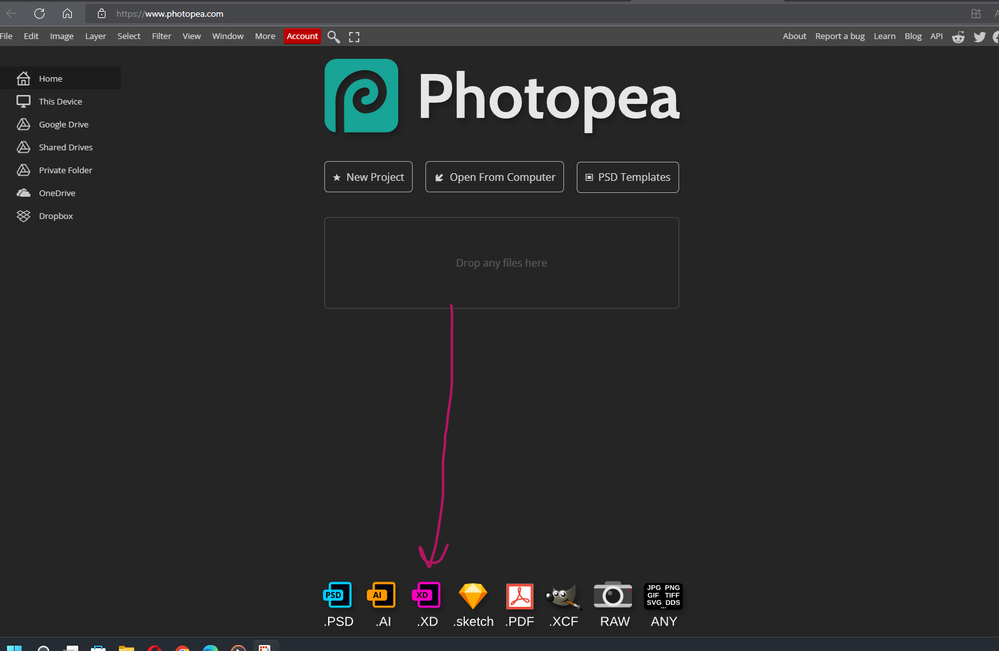Click the .PDF format icon

(520, 596)
